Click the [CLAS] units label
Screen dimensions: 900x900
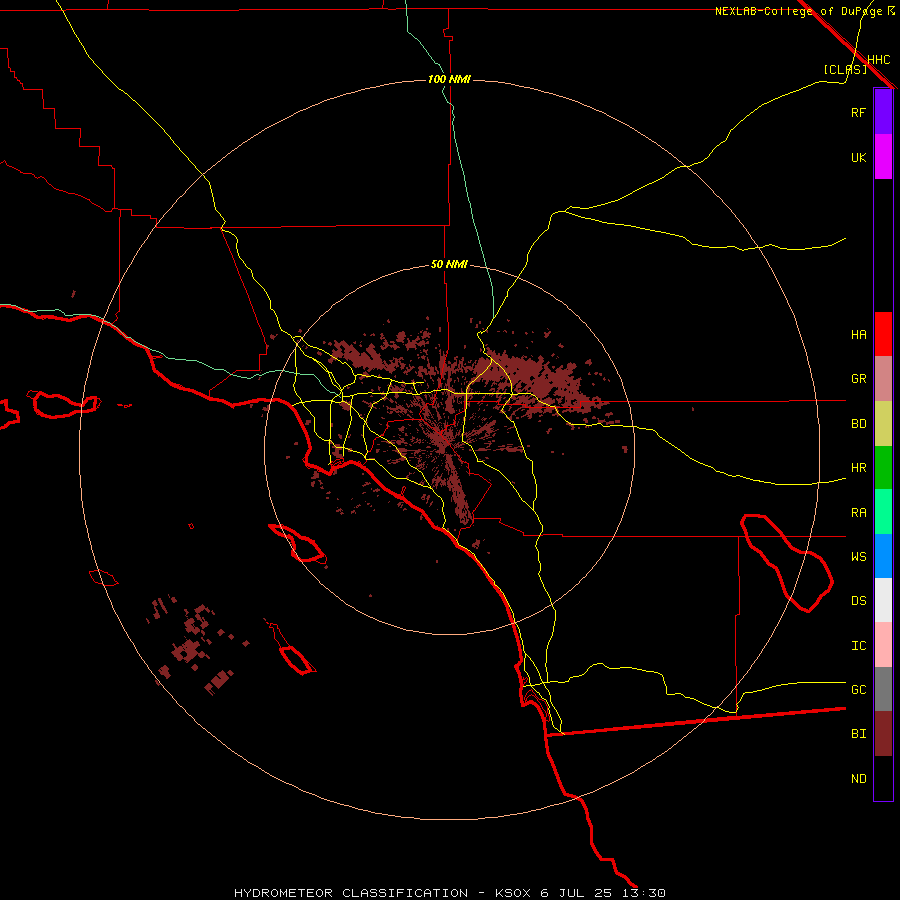pos(845,69)
